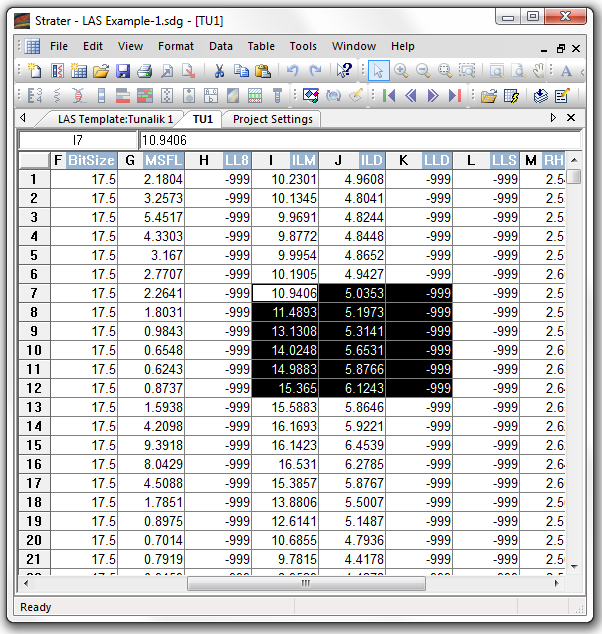The image size is (602, 634).
Task: Click the line/symbol log curve icon
Action: point(57,96)
